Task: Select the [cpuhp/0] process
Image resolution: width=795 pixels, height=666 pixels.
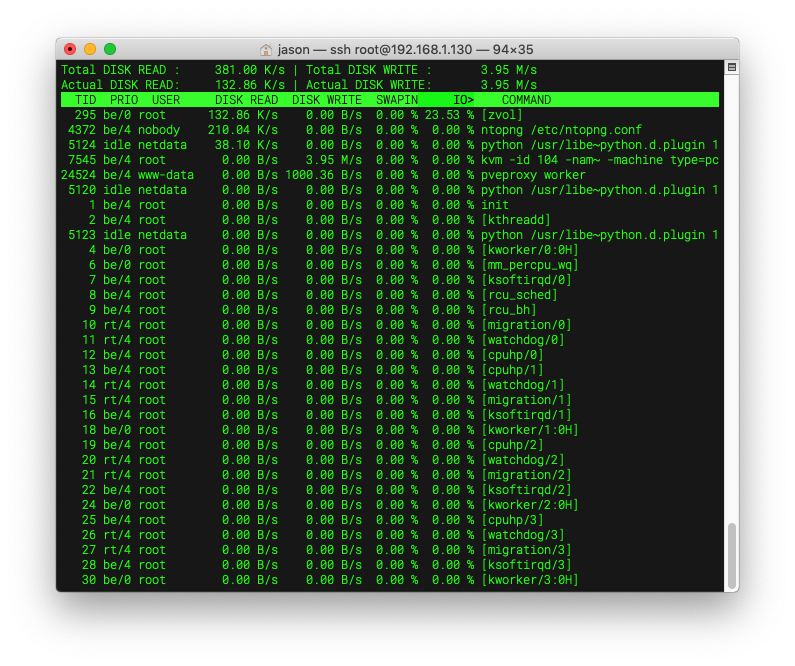Action: pyautogui.click(x=512, y=355)
